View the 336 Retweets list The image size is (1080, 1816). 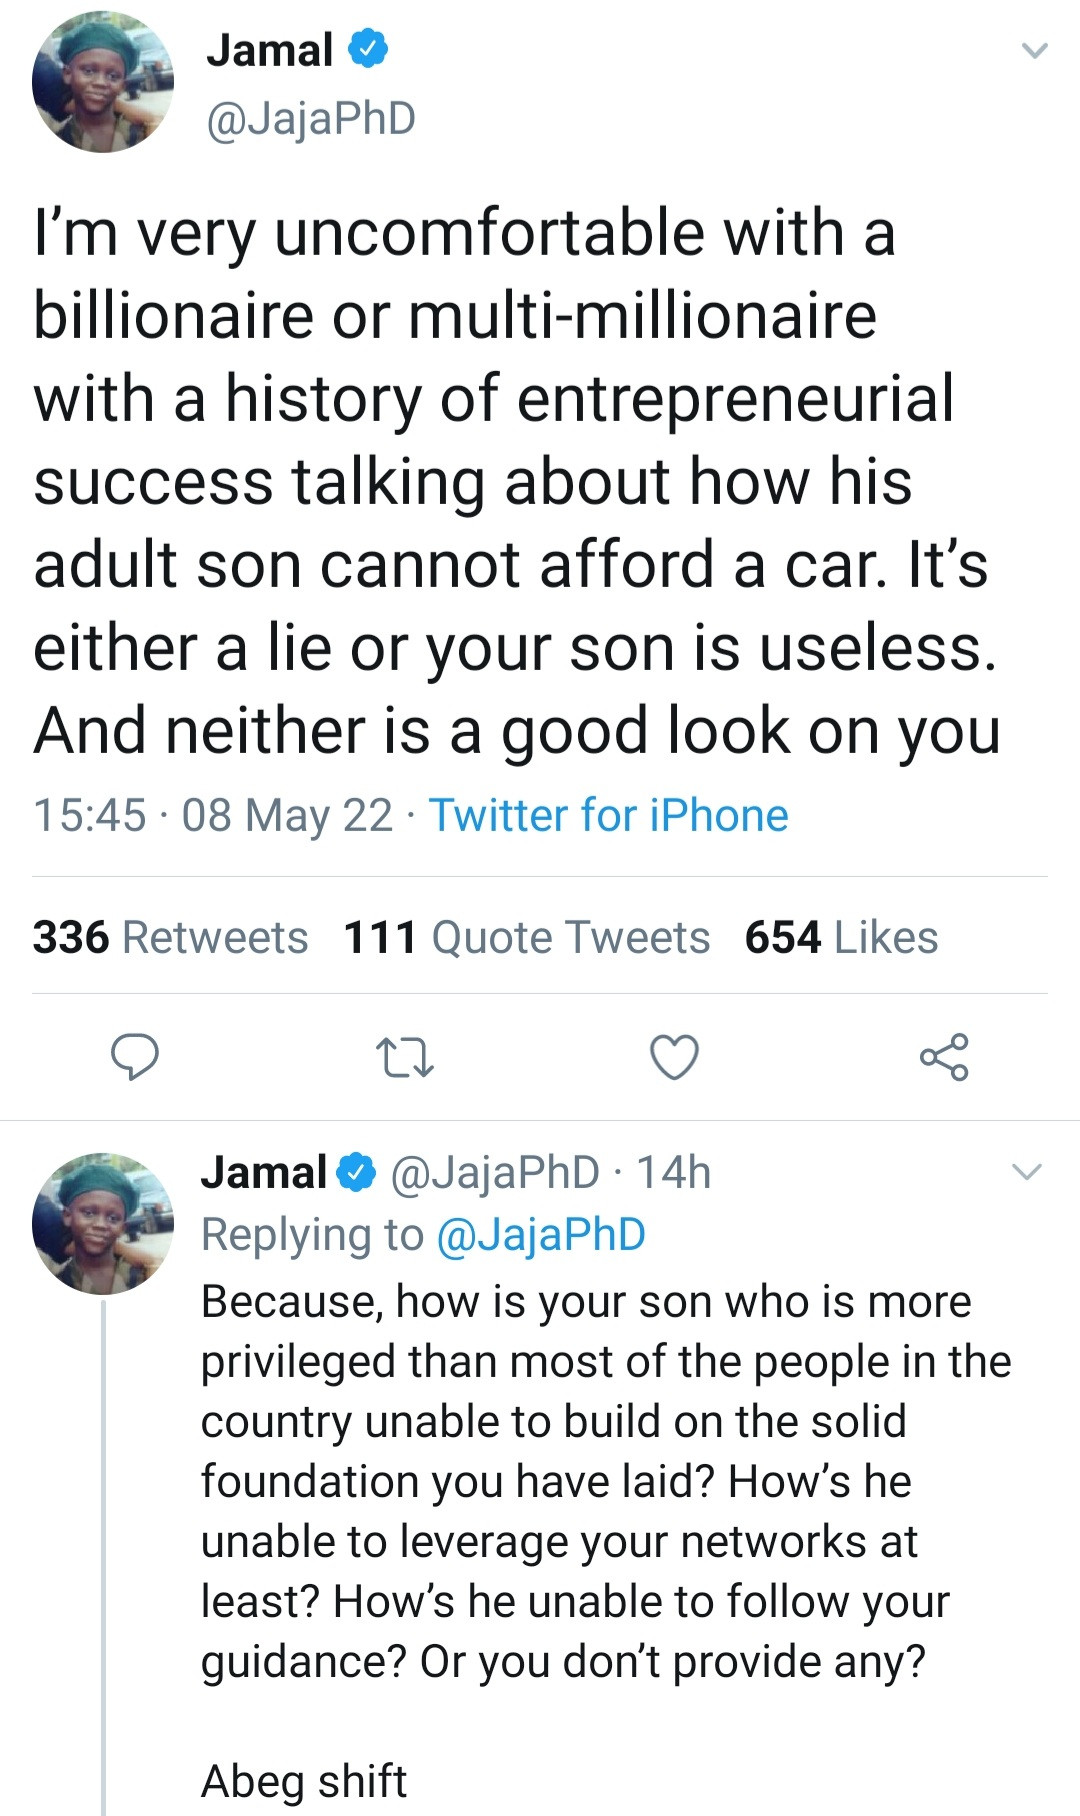tap(170, 938)
